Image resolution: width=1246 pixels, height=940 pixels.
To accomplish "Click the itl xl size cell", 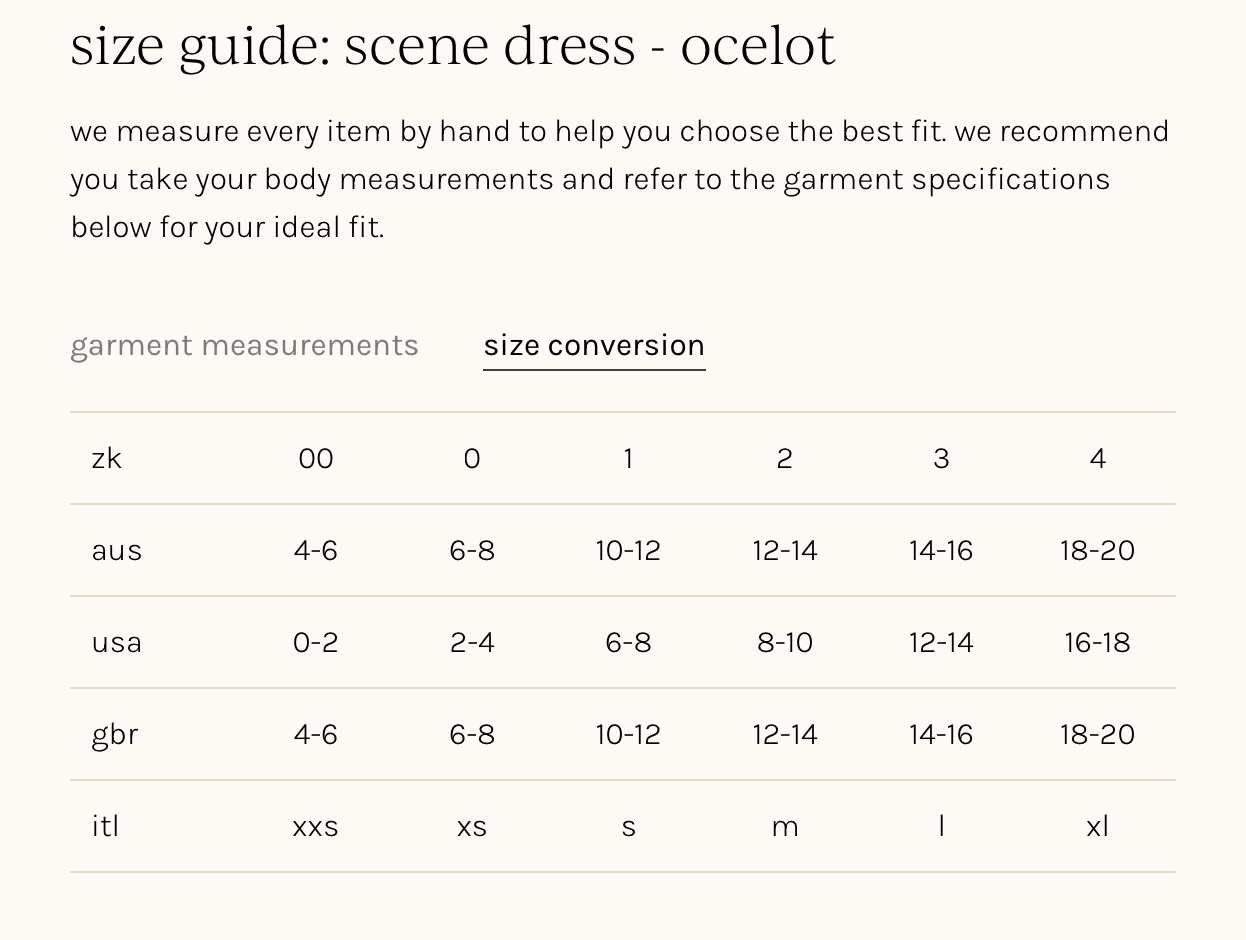I will (x=1097, y=826).
